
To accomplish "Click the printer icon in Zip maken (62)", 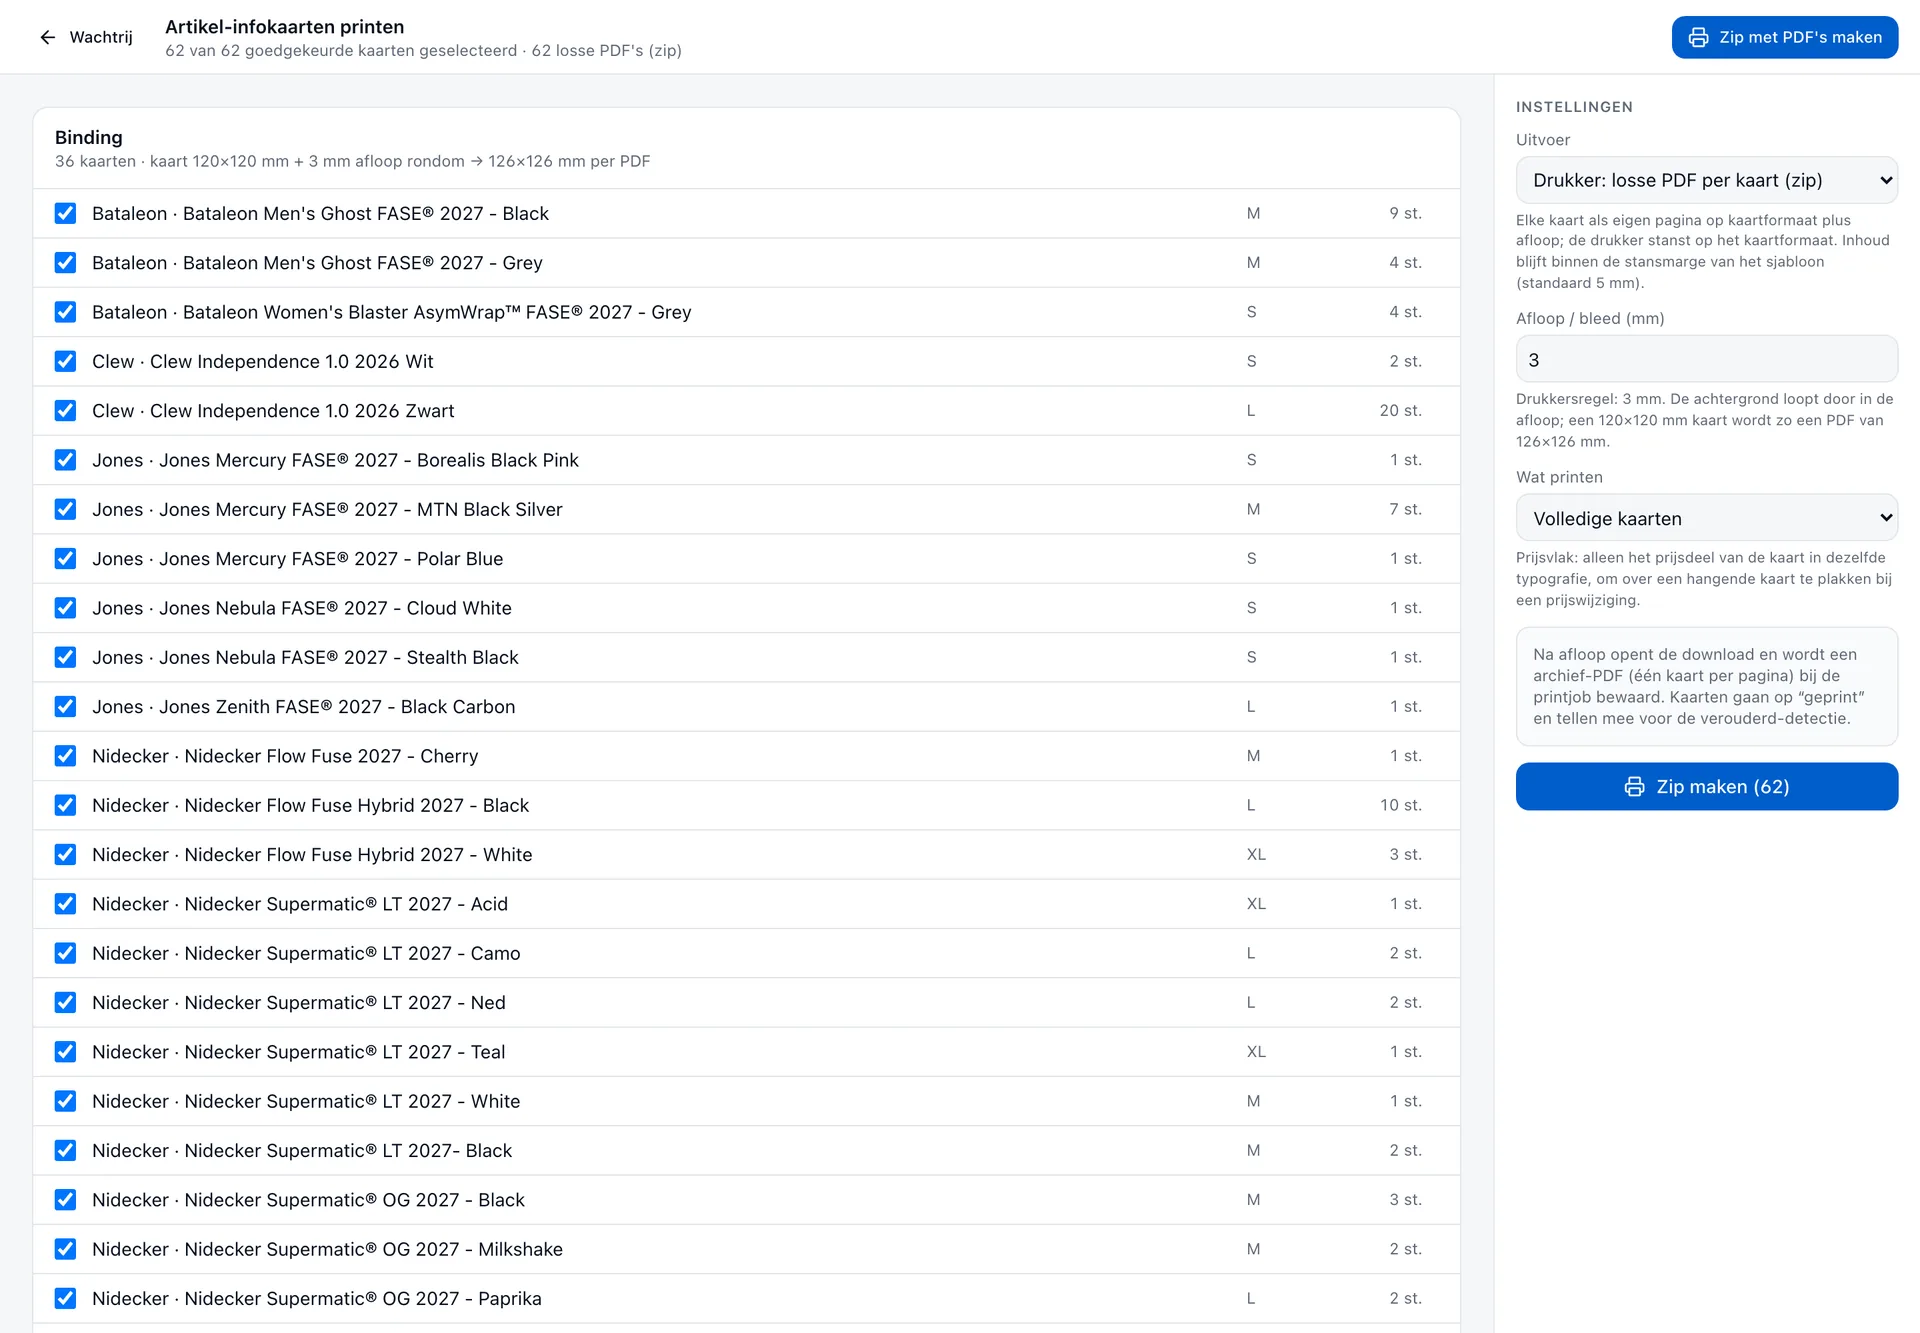I will (x=1634, y=787).
